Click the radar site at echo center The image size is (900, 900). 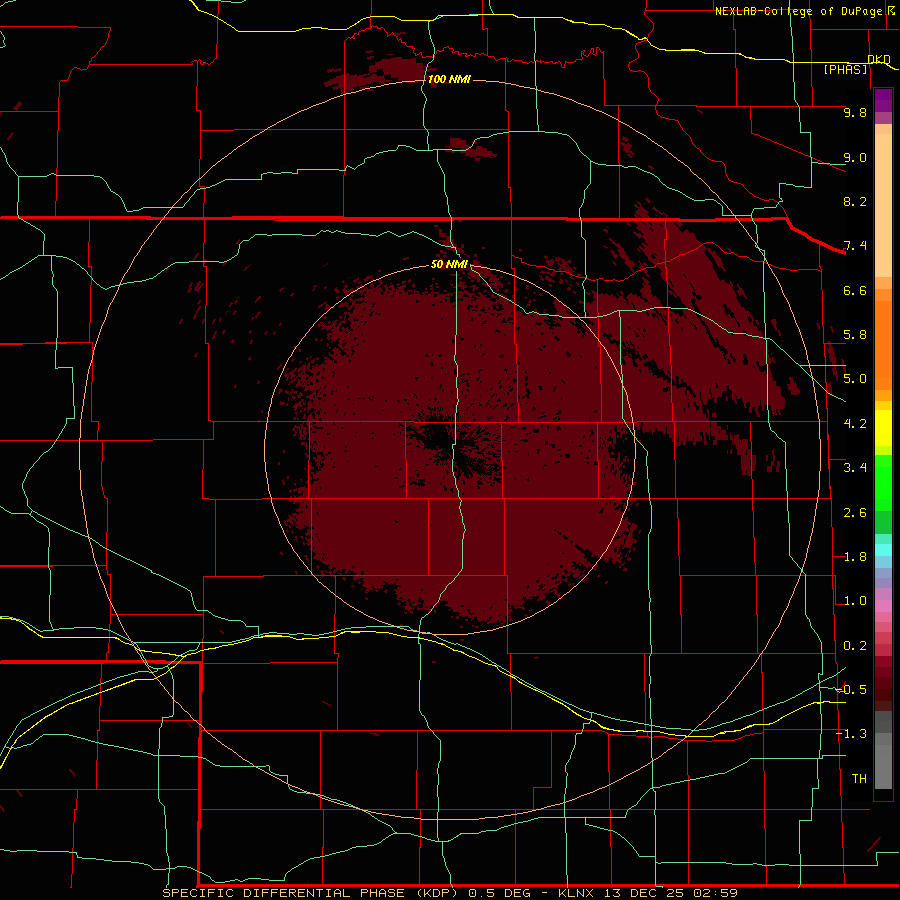451,449
